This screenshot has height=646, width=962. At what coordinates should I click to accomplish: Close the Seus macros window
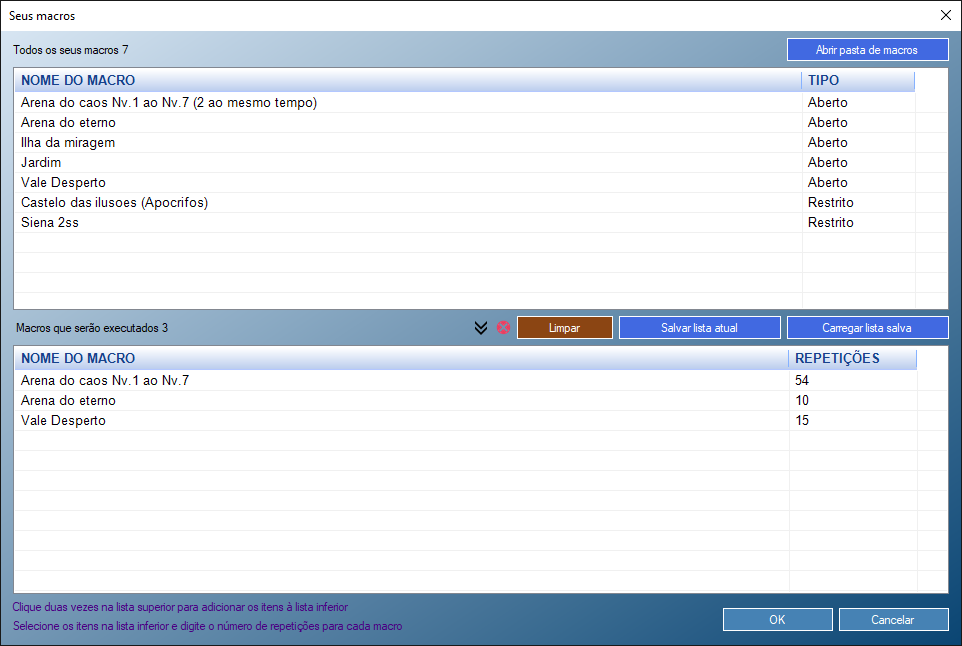click(945, 15)
